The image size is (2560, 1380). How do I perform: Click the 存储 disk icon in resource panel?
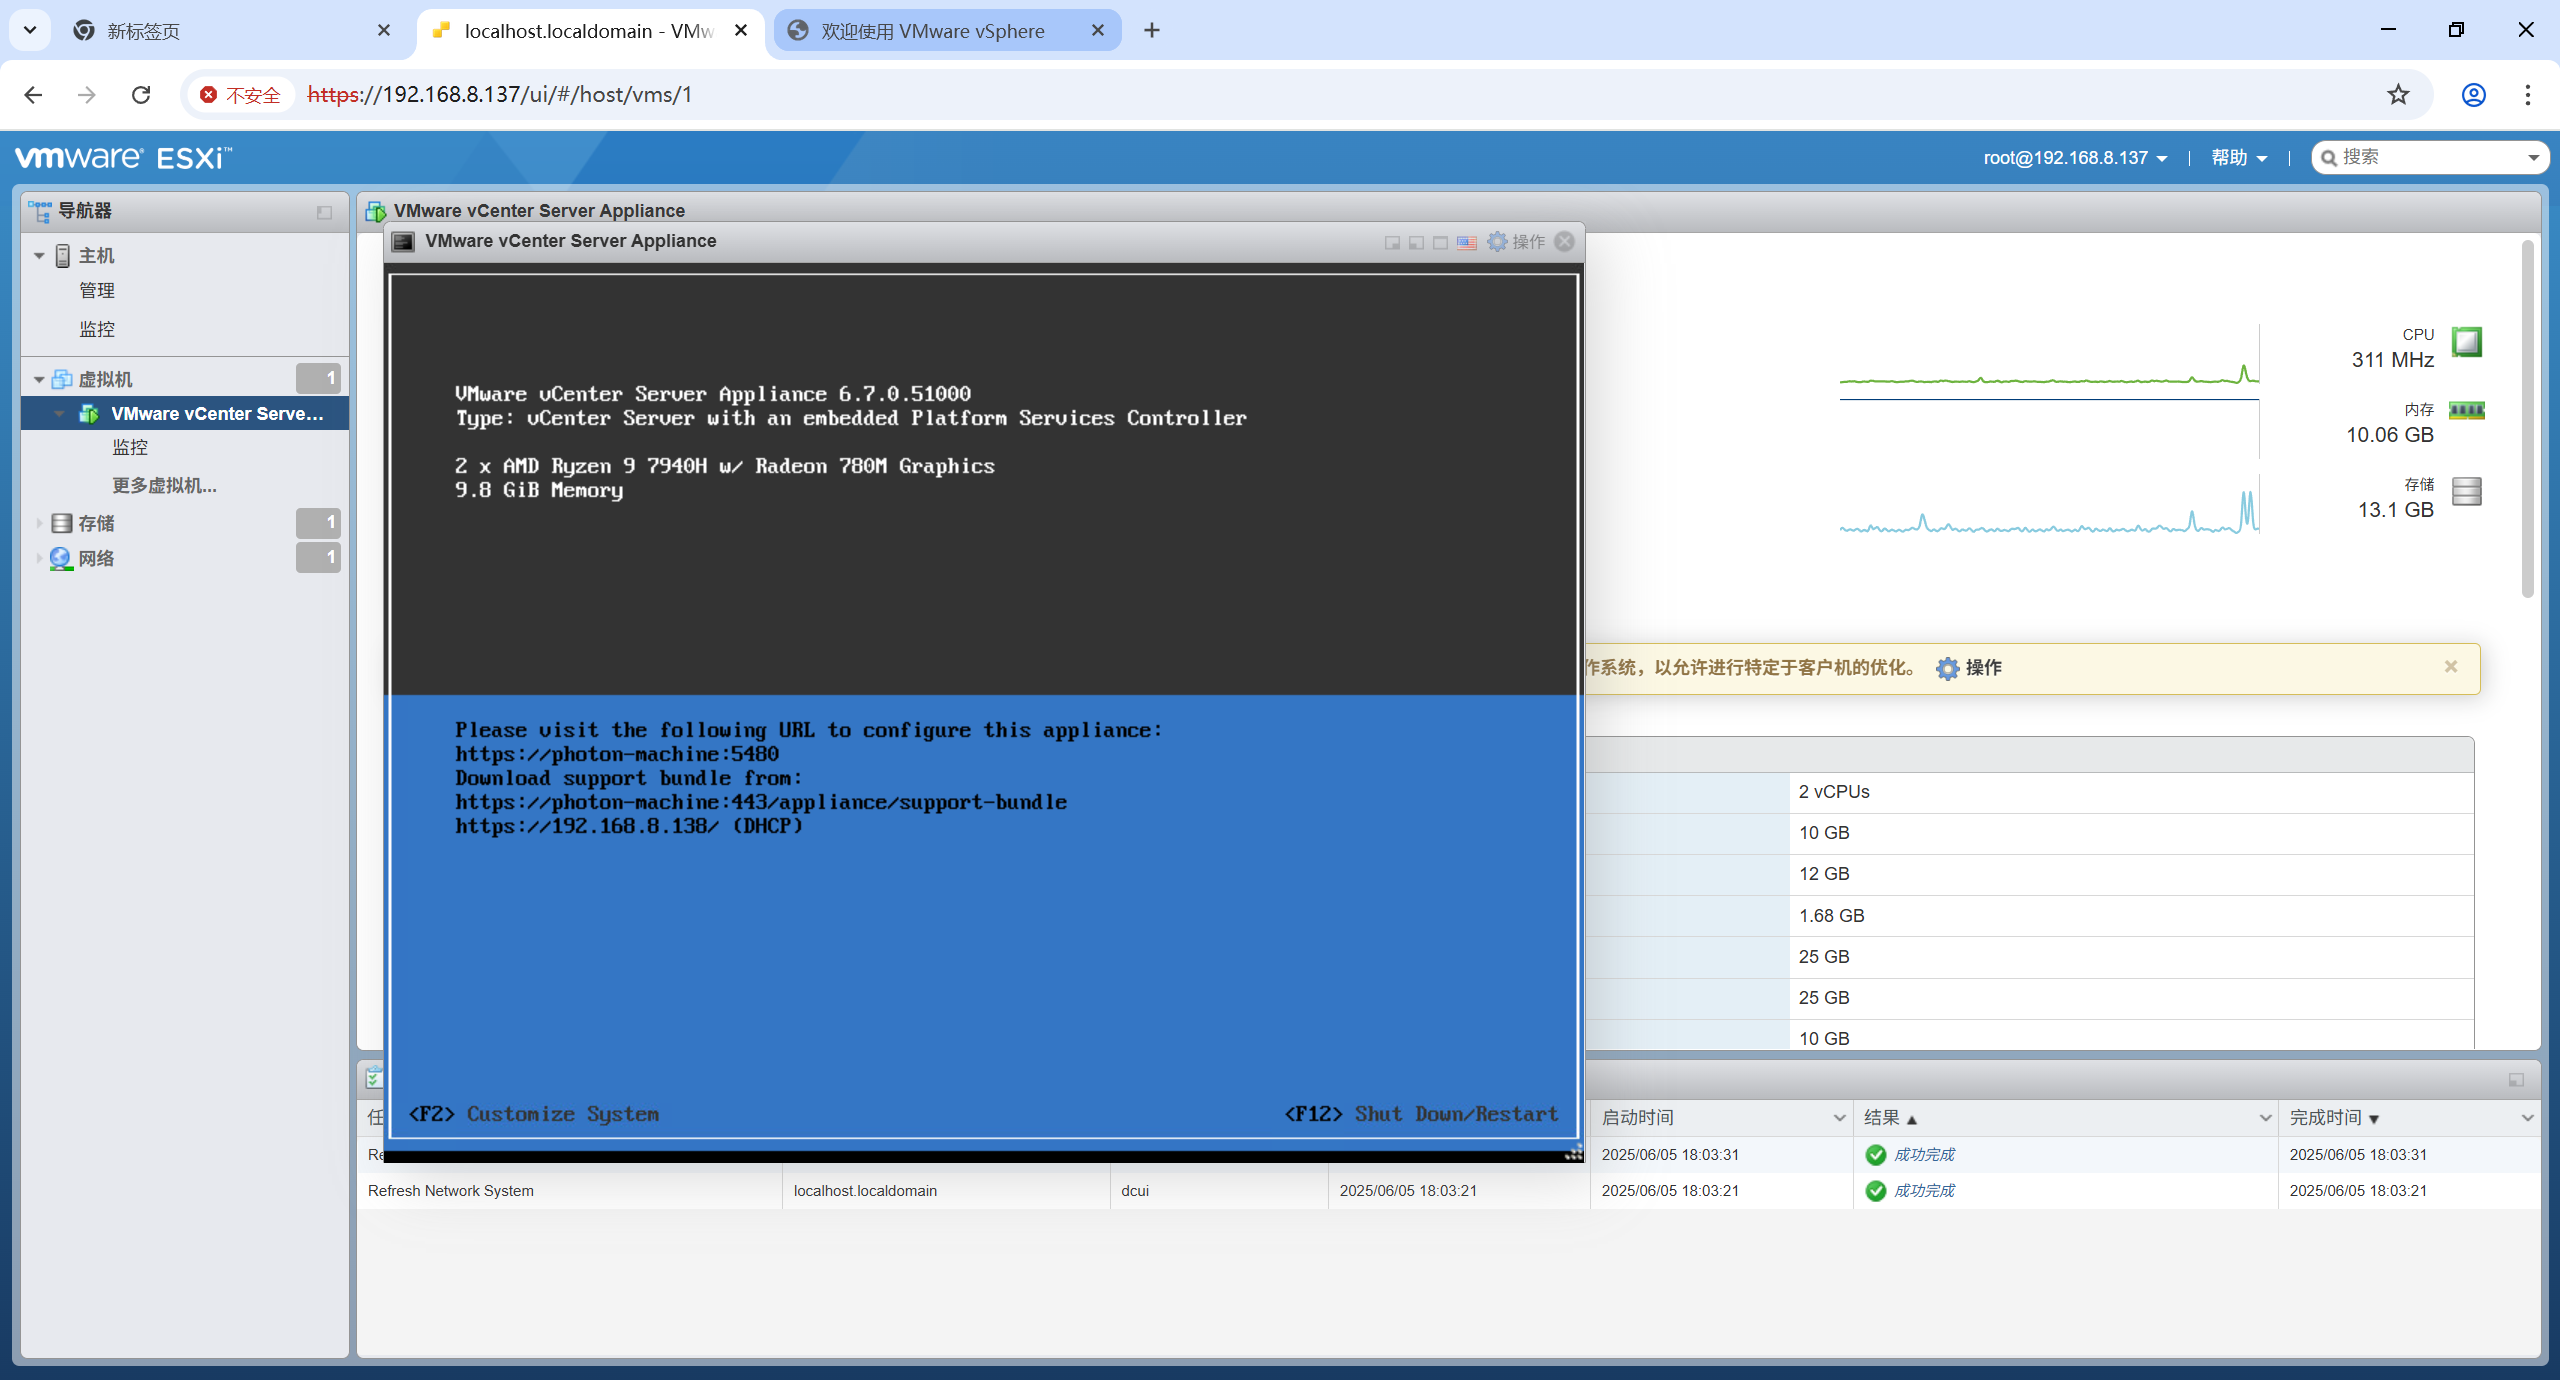pos(2467,492)
